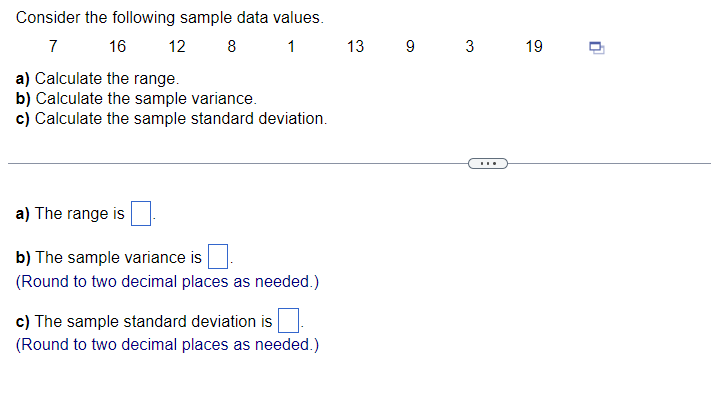This screenshot has width=711, height=400.
Task: Click the 'Calculate the sample variance' instruction
Action: click(x=136, y=98)
